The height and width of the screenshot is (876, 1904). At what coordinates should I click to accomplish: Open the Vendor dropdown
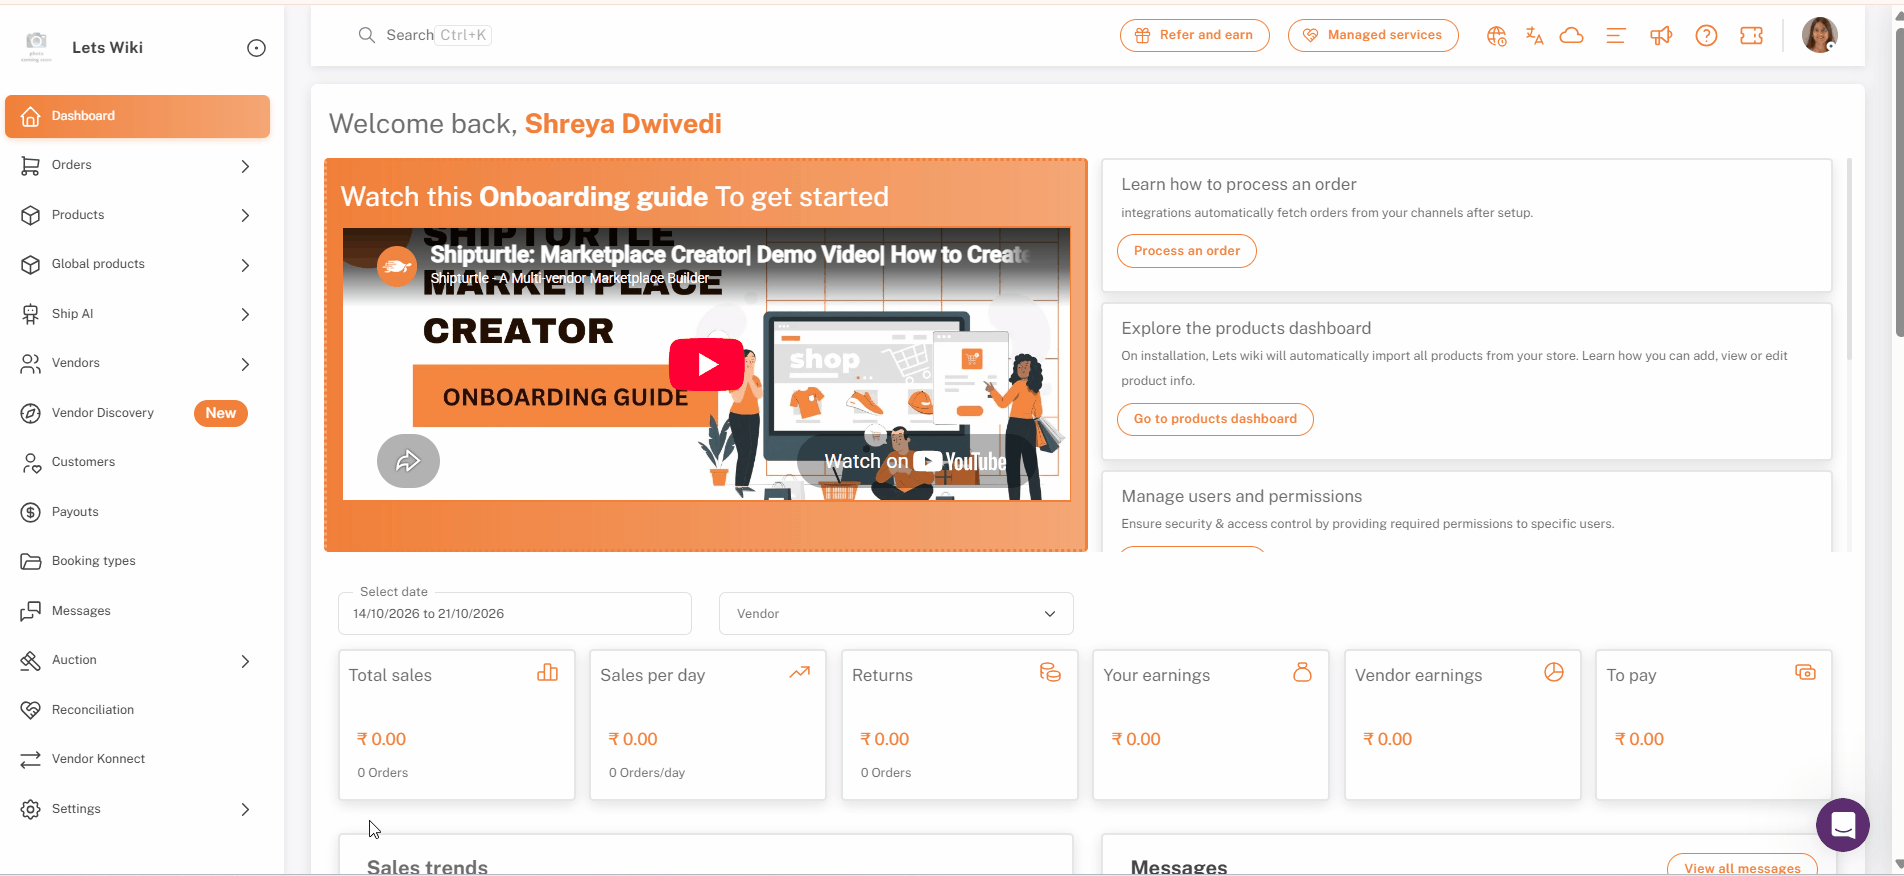(x=896, y=613)
